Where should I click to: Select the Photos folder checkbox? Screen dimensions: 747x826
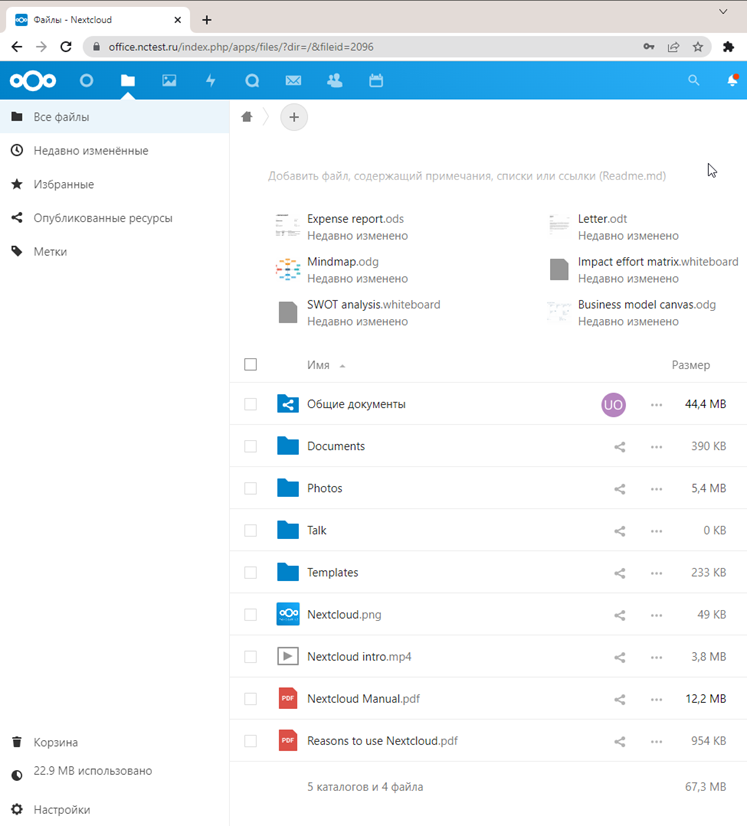coord(251,488)
